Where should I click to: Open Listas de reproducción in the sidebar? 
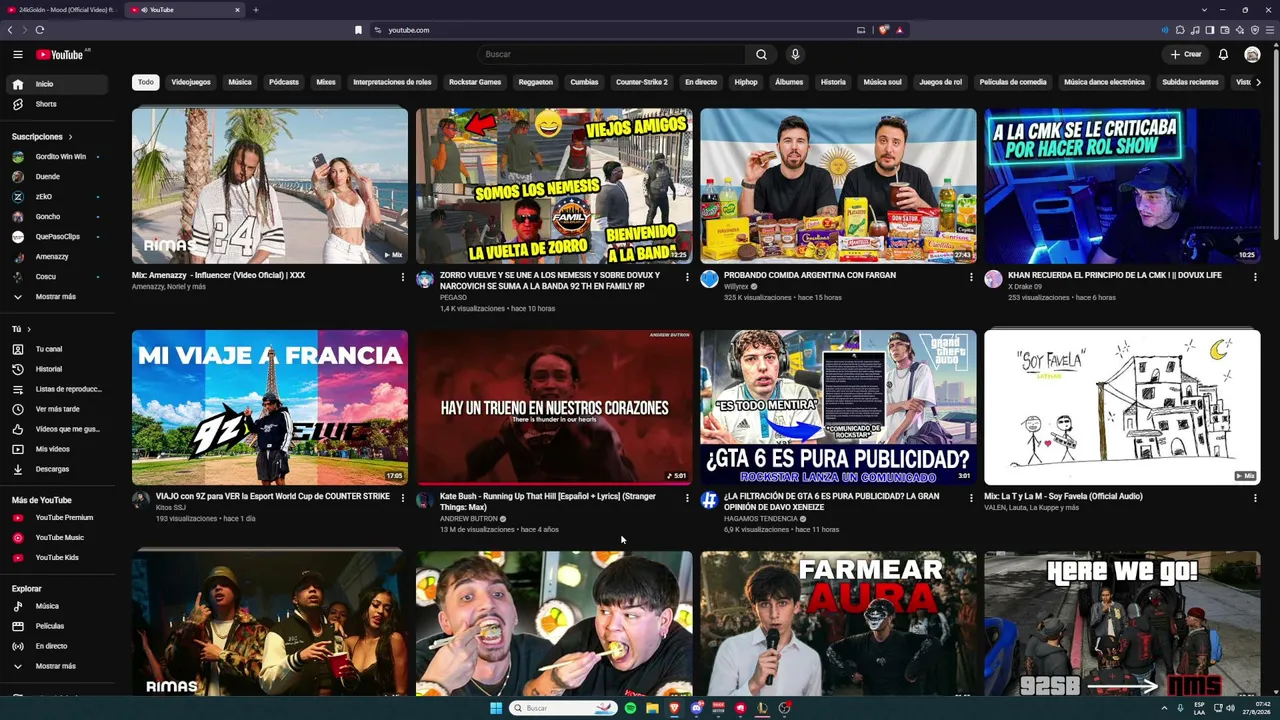pyautogui.click(x=57, y=389)
